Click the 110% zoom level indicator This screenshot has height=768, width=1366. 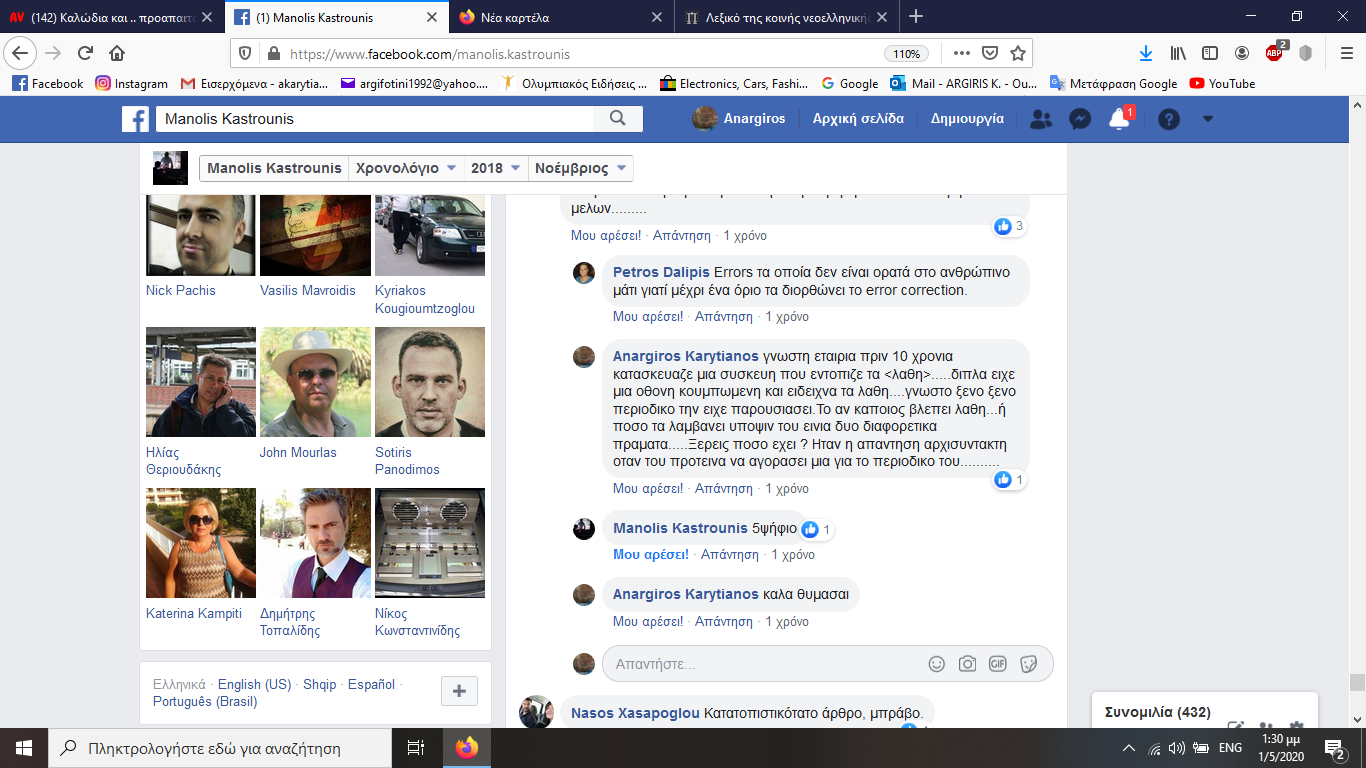pyautogui.click(x=906, y=54)
